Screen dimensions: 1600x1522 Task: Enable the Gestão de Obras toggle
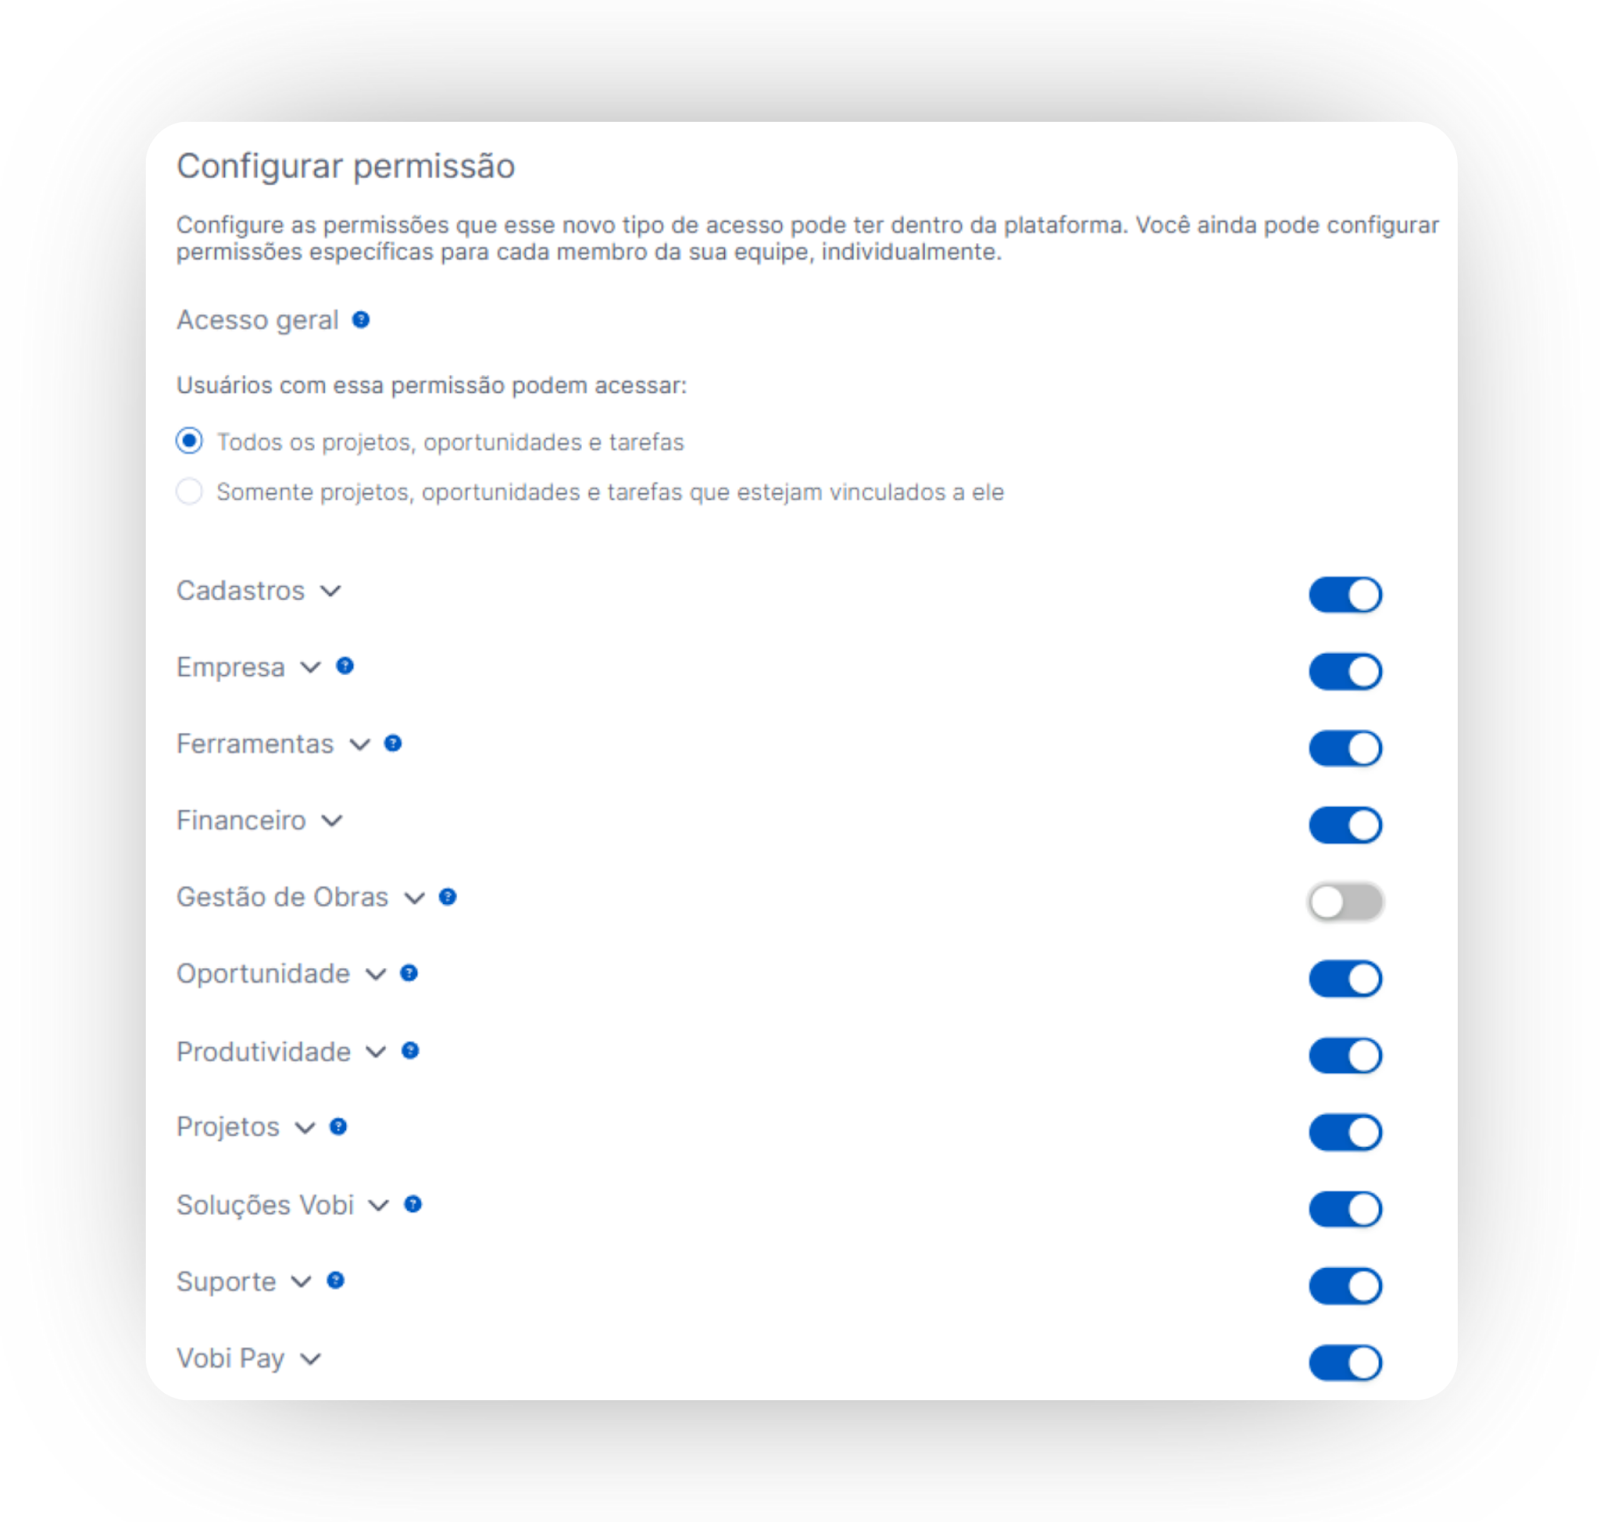tap(1345, 902)
